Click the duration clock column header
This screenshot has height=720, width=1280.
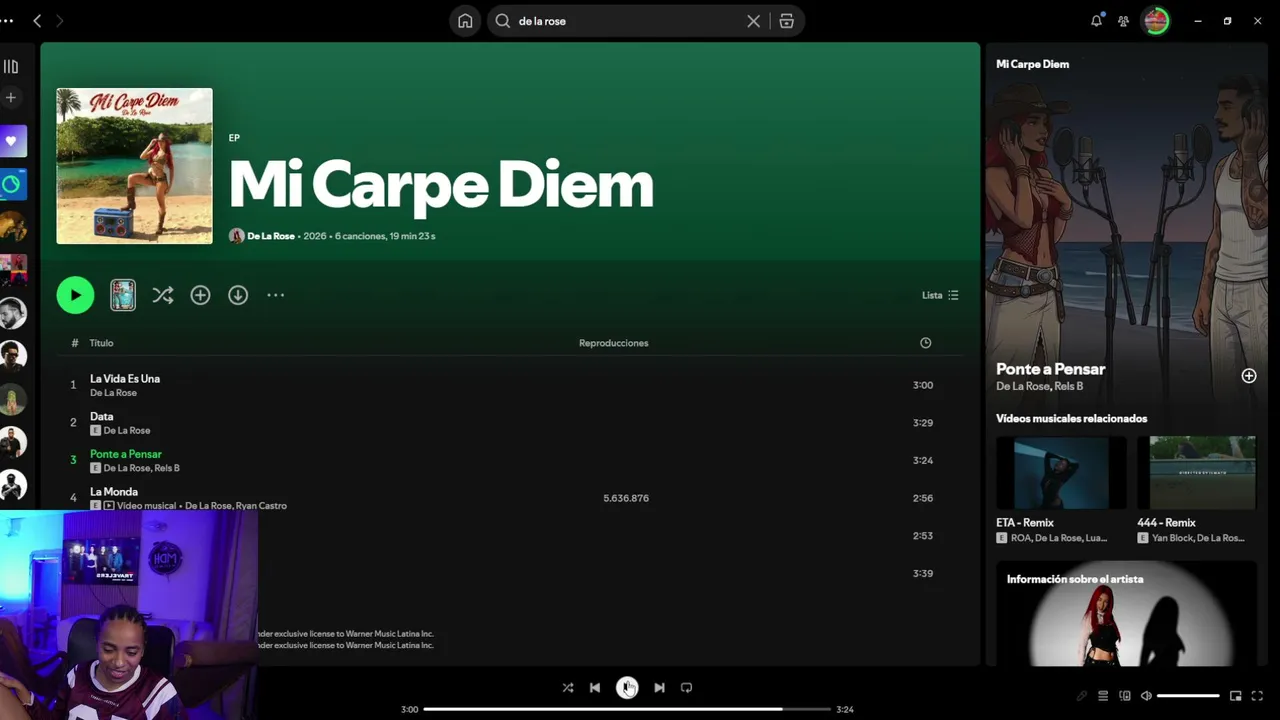(926, 343)
